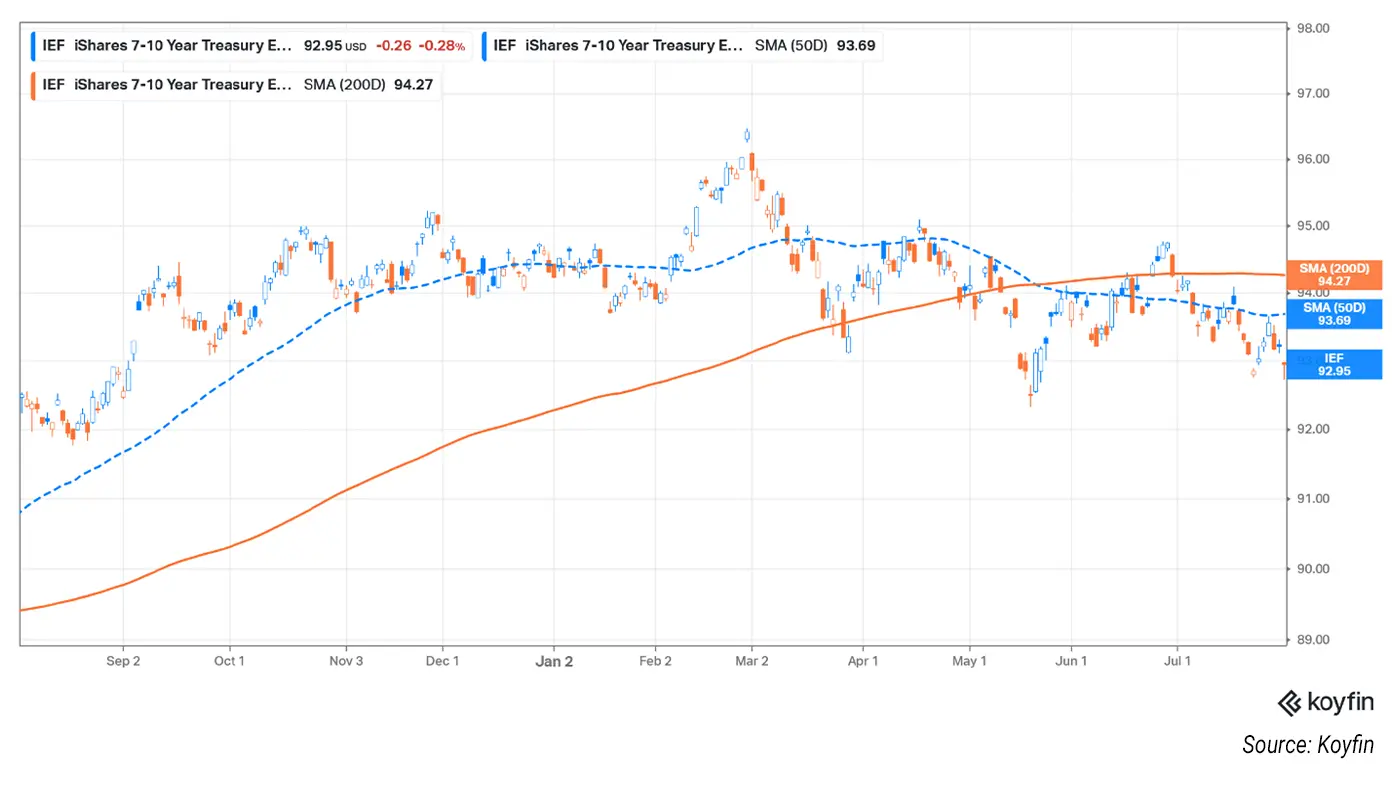The height and width of the screenshot is (786, 1400).
Task: Click the 93.69 value in the legend
Action: coord(856,45)
